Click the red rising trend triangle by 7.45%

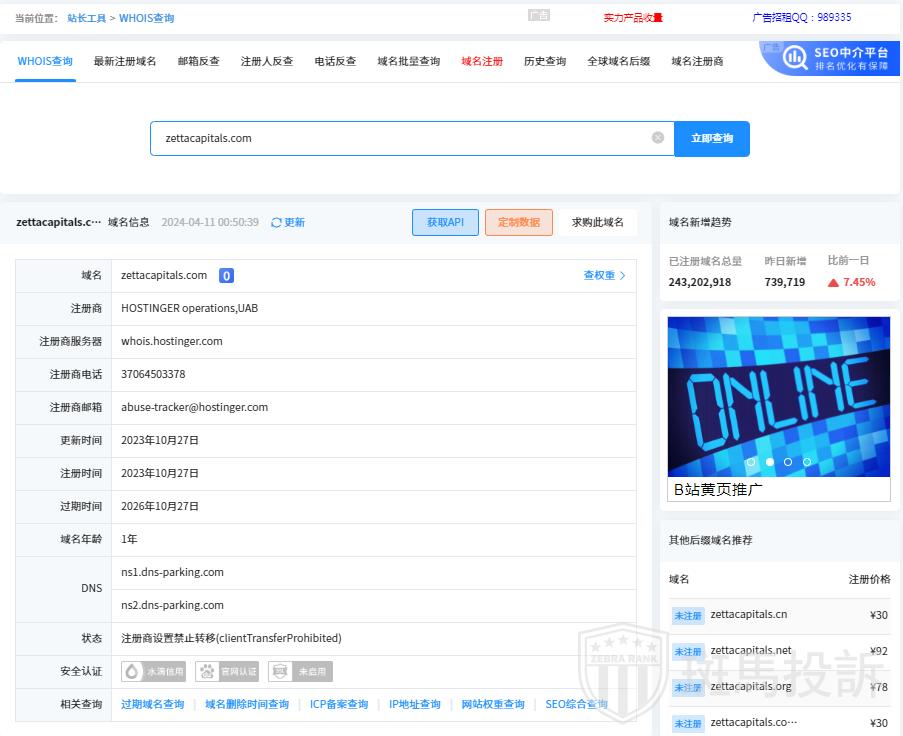tap(833, 283)
